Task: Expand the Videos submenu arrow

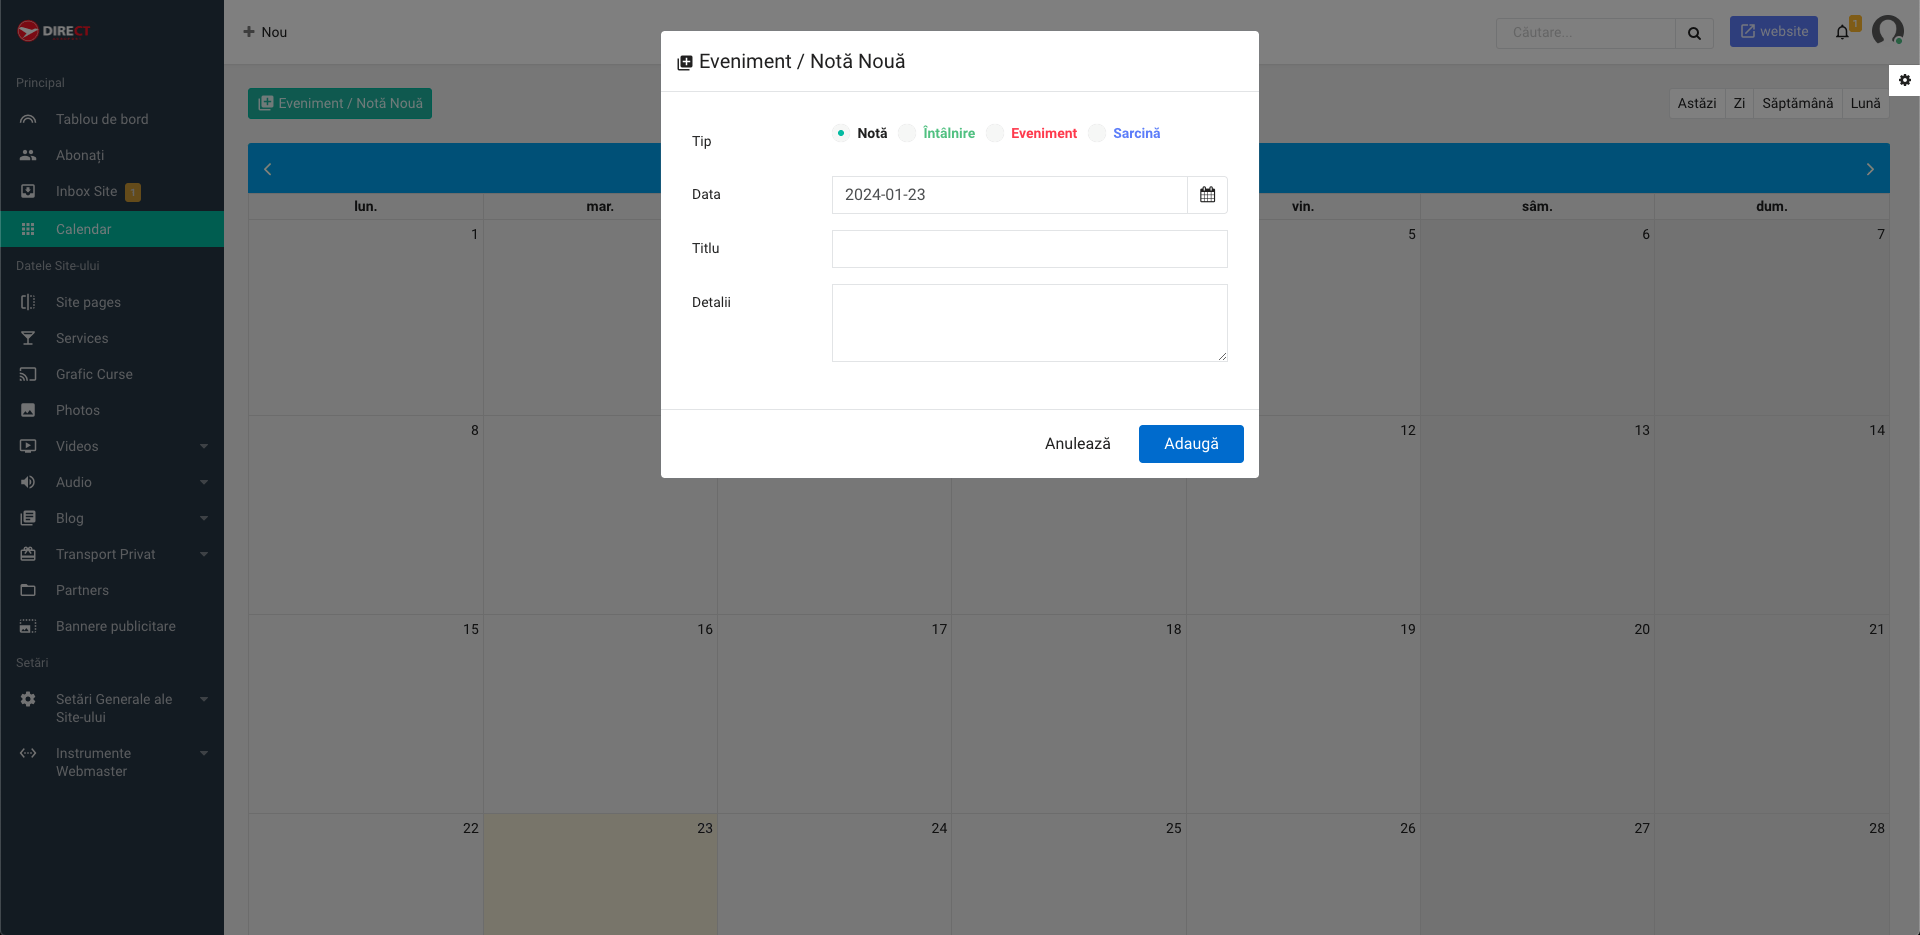Action: click(x=204, y=446)
